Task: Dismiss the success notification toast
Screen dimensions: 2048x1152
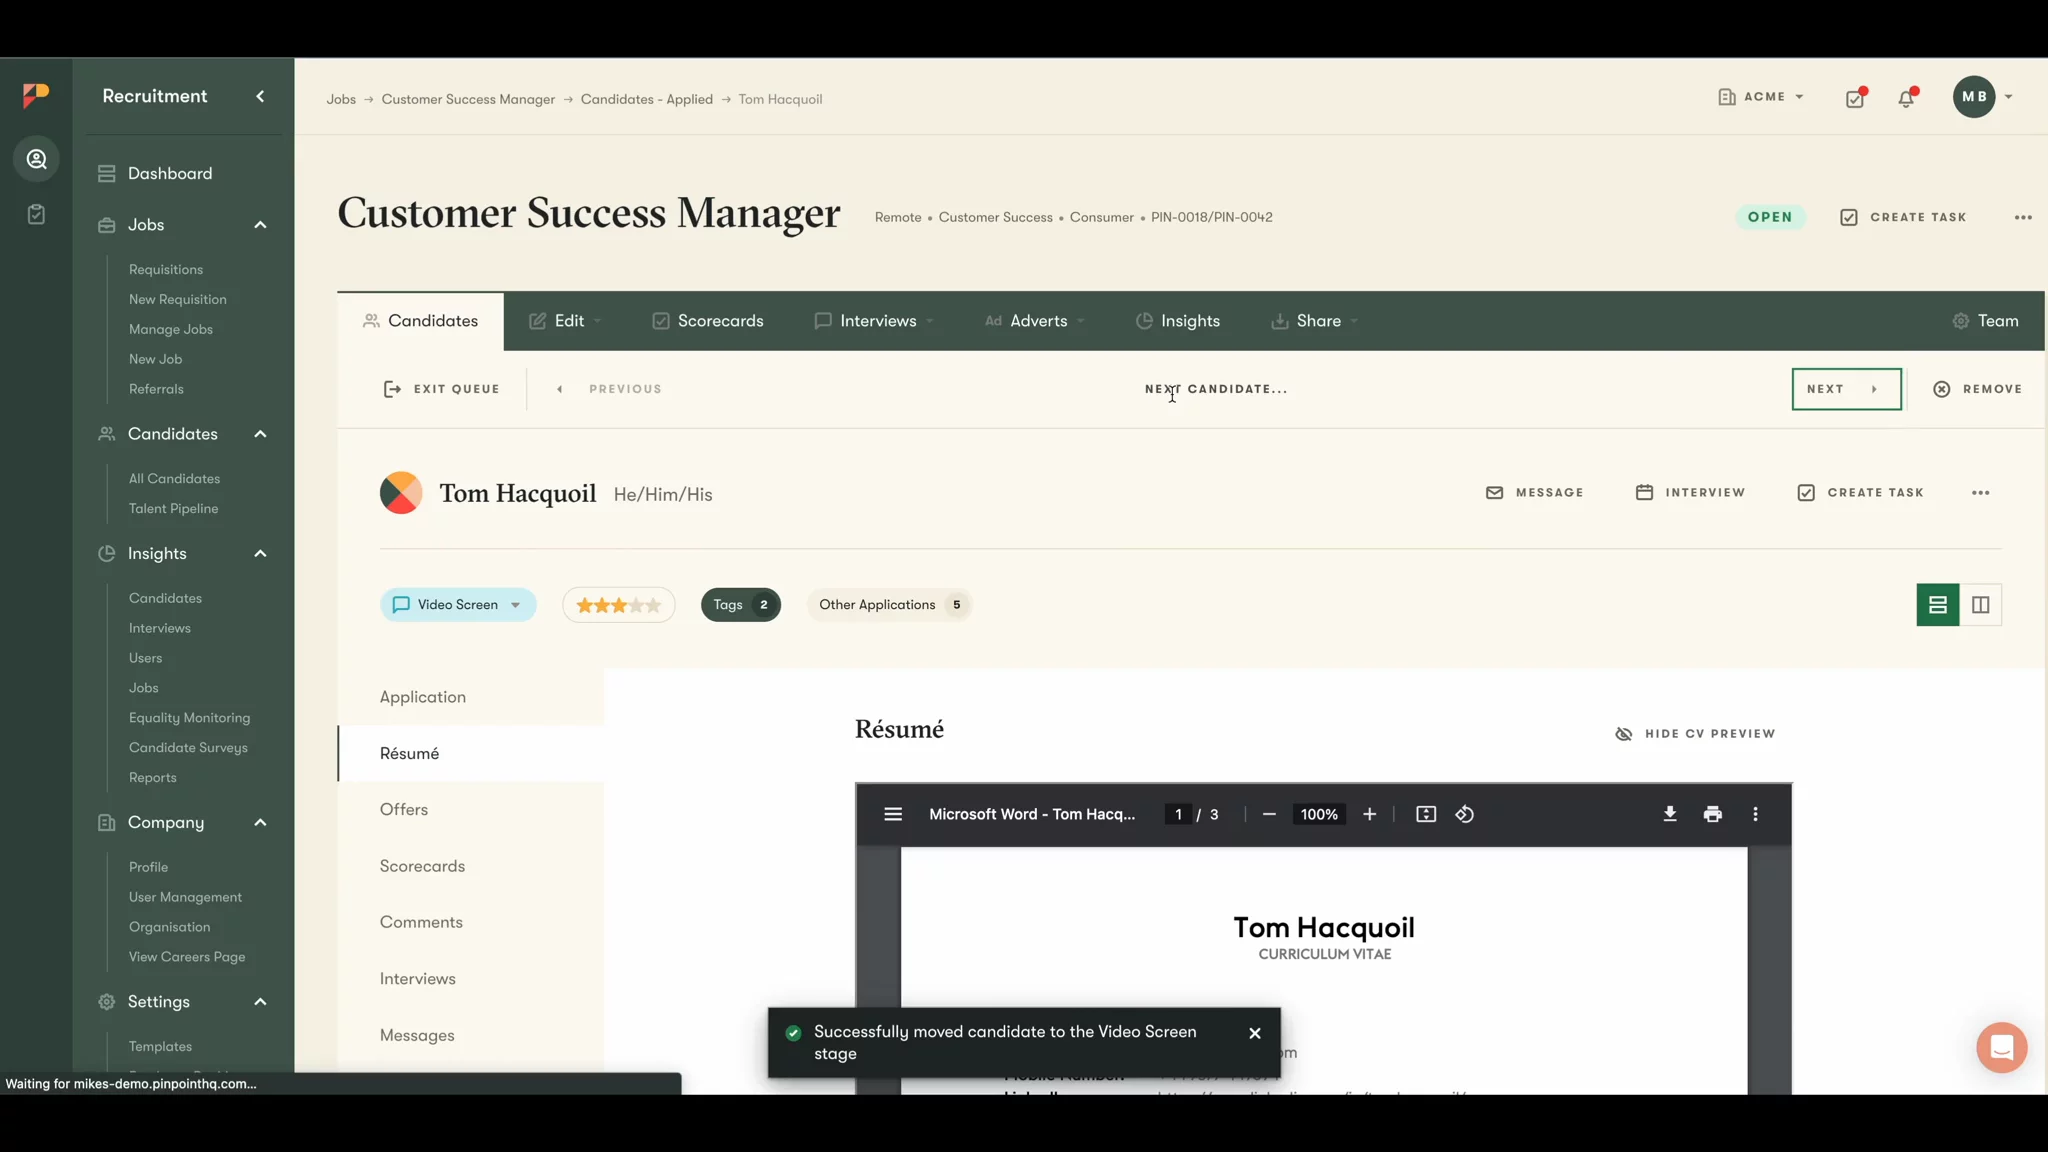Action: coord(1254,1033)
